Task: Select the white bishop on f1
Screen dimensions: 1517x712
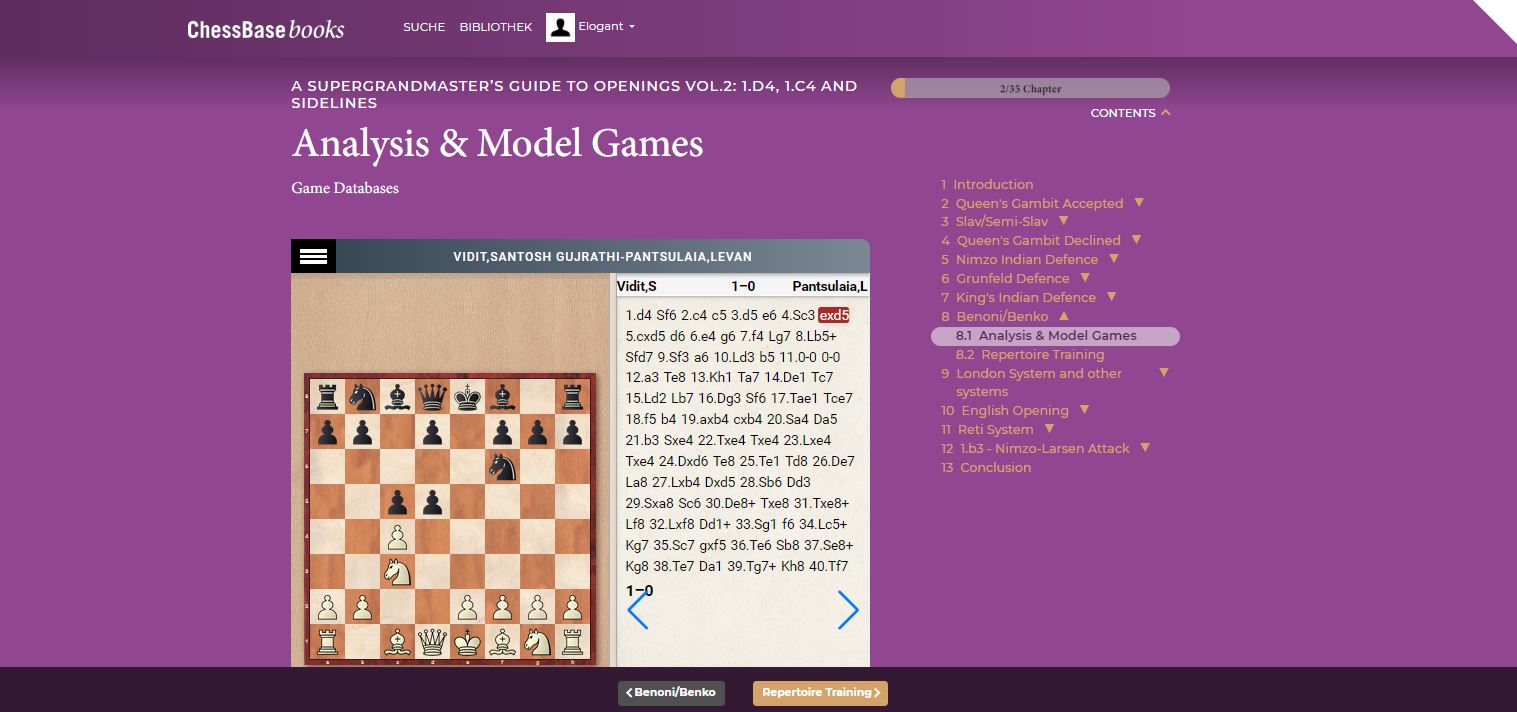Action: [503, 640]
